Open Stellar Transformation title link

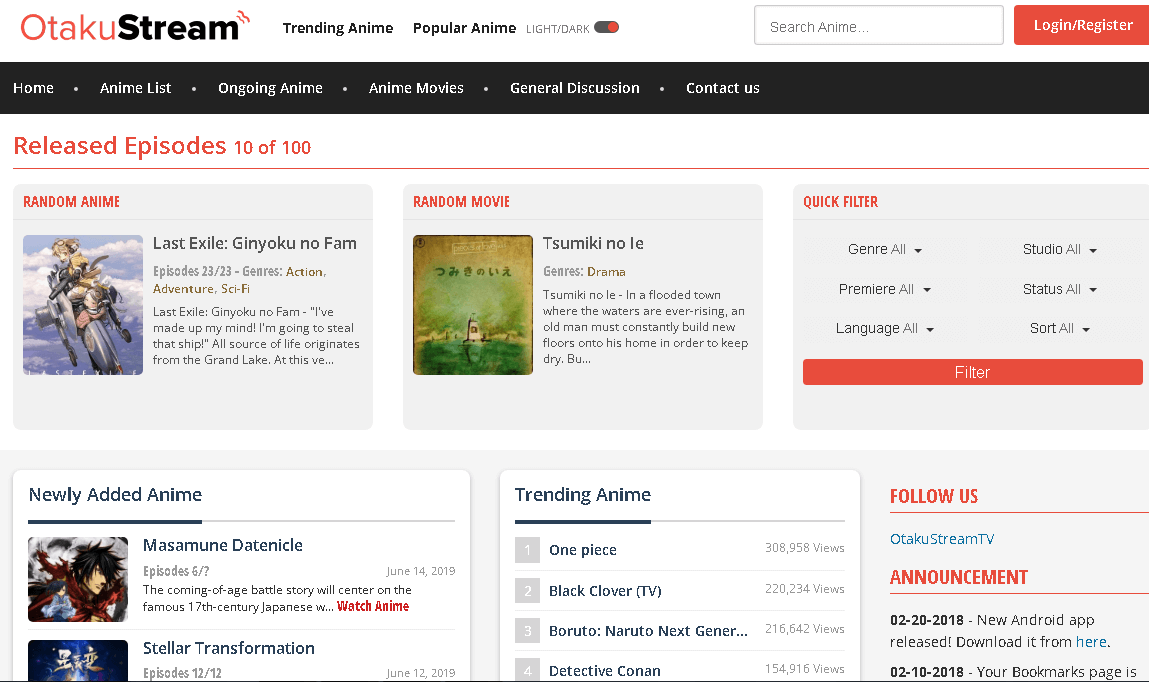[x=229, y=648]
